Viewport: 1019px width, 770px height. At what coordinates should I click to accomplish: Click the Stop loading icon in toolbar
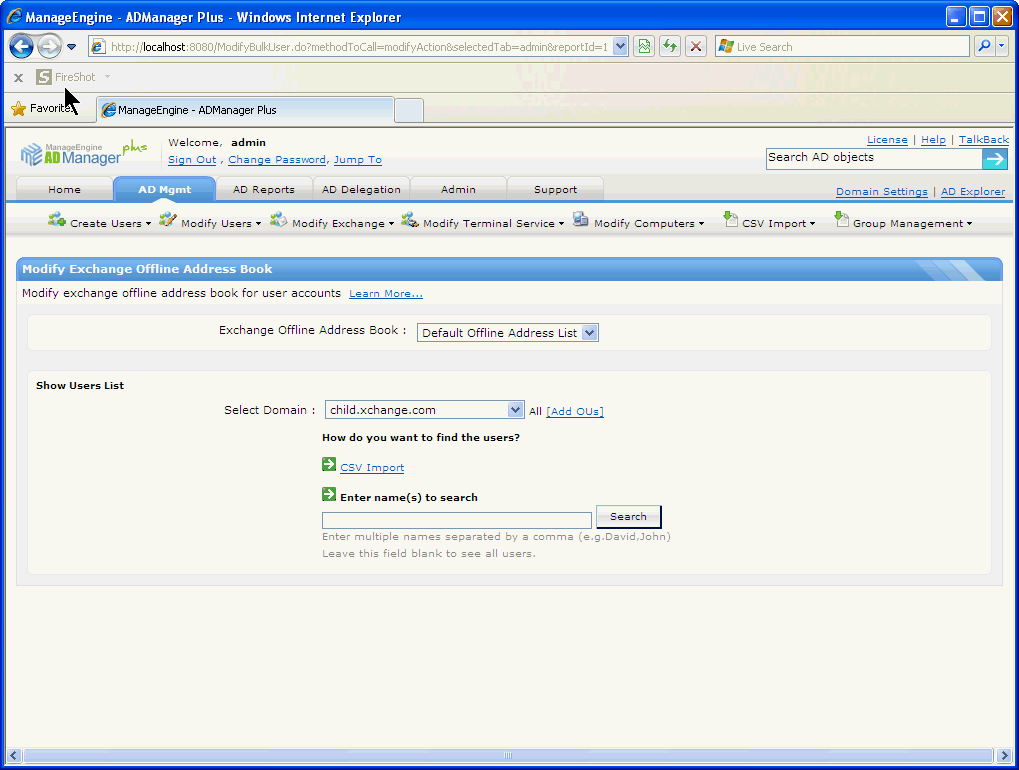click(695, 46)
